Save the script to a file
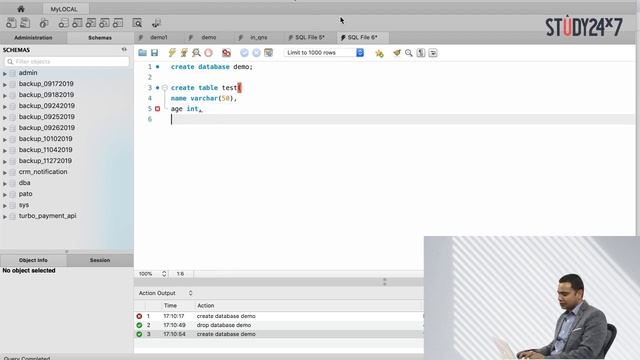 [x=154, y=53]
